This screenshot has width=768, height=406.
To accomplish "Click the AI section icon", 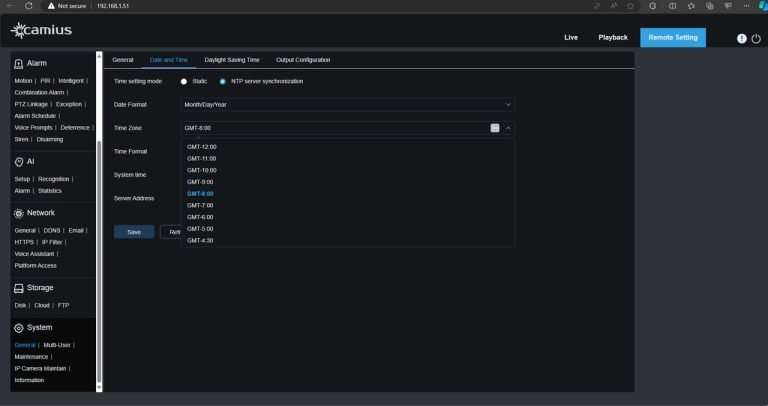I will 19,161.
